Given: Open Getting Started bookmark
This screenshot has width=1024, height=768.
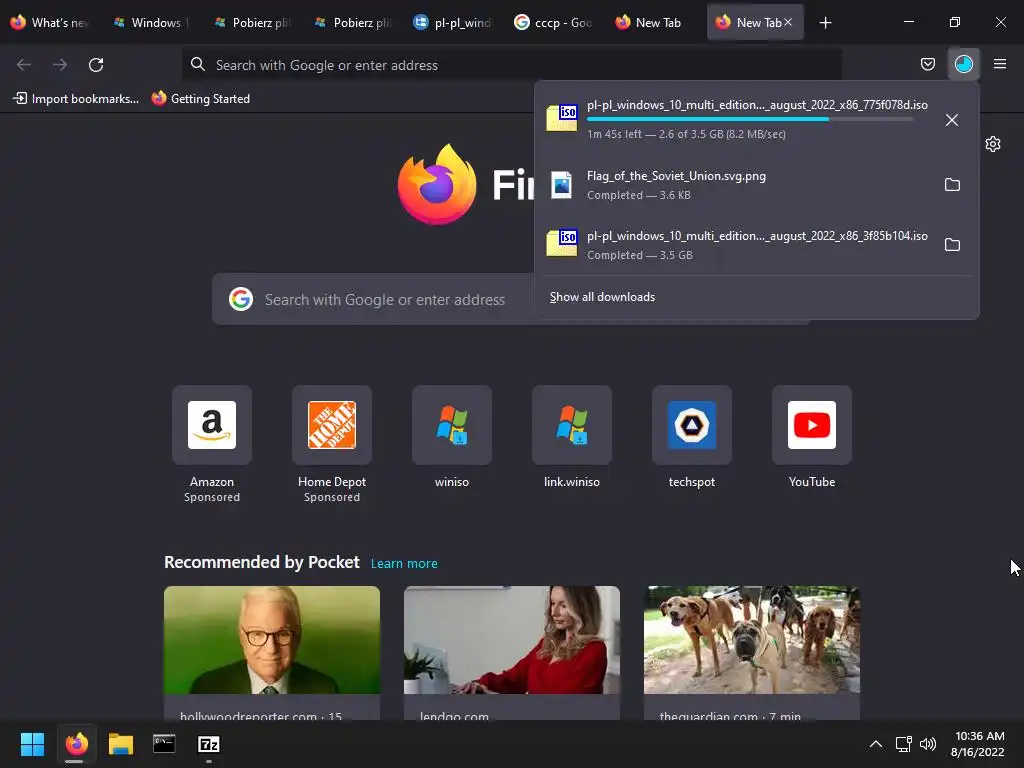Looking at the screenshot, I should point(201,99).
